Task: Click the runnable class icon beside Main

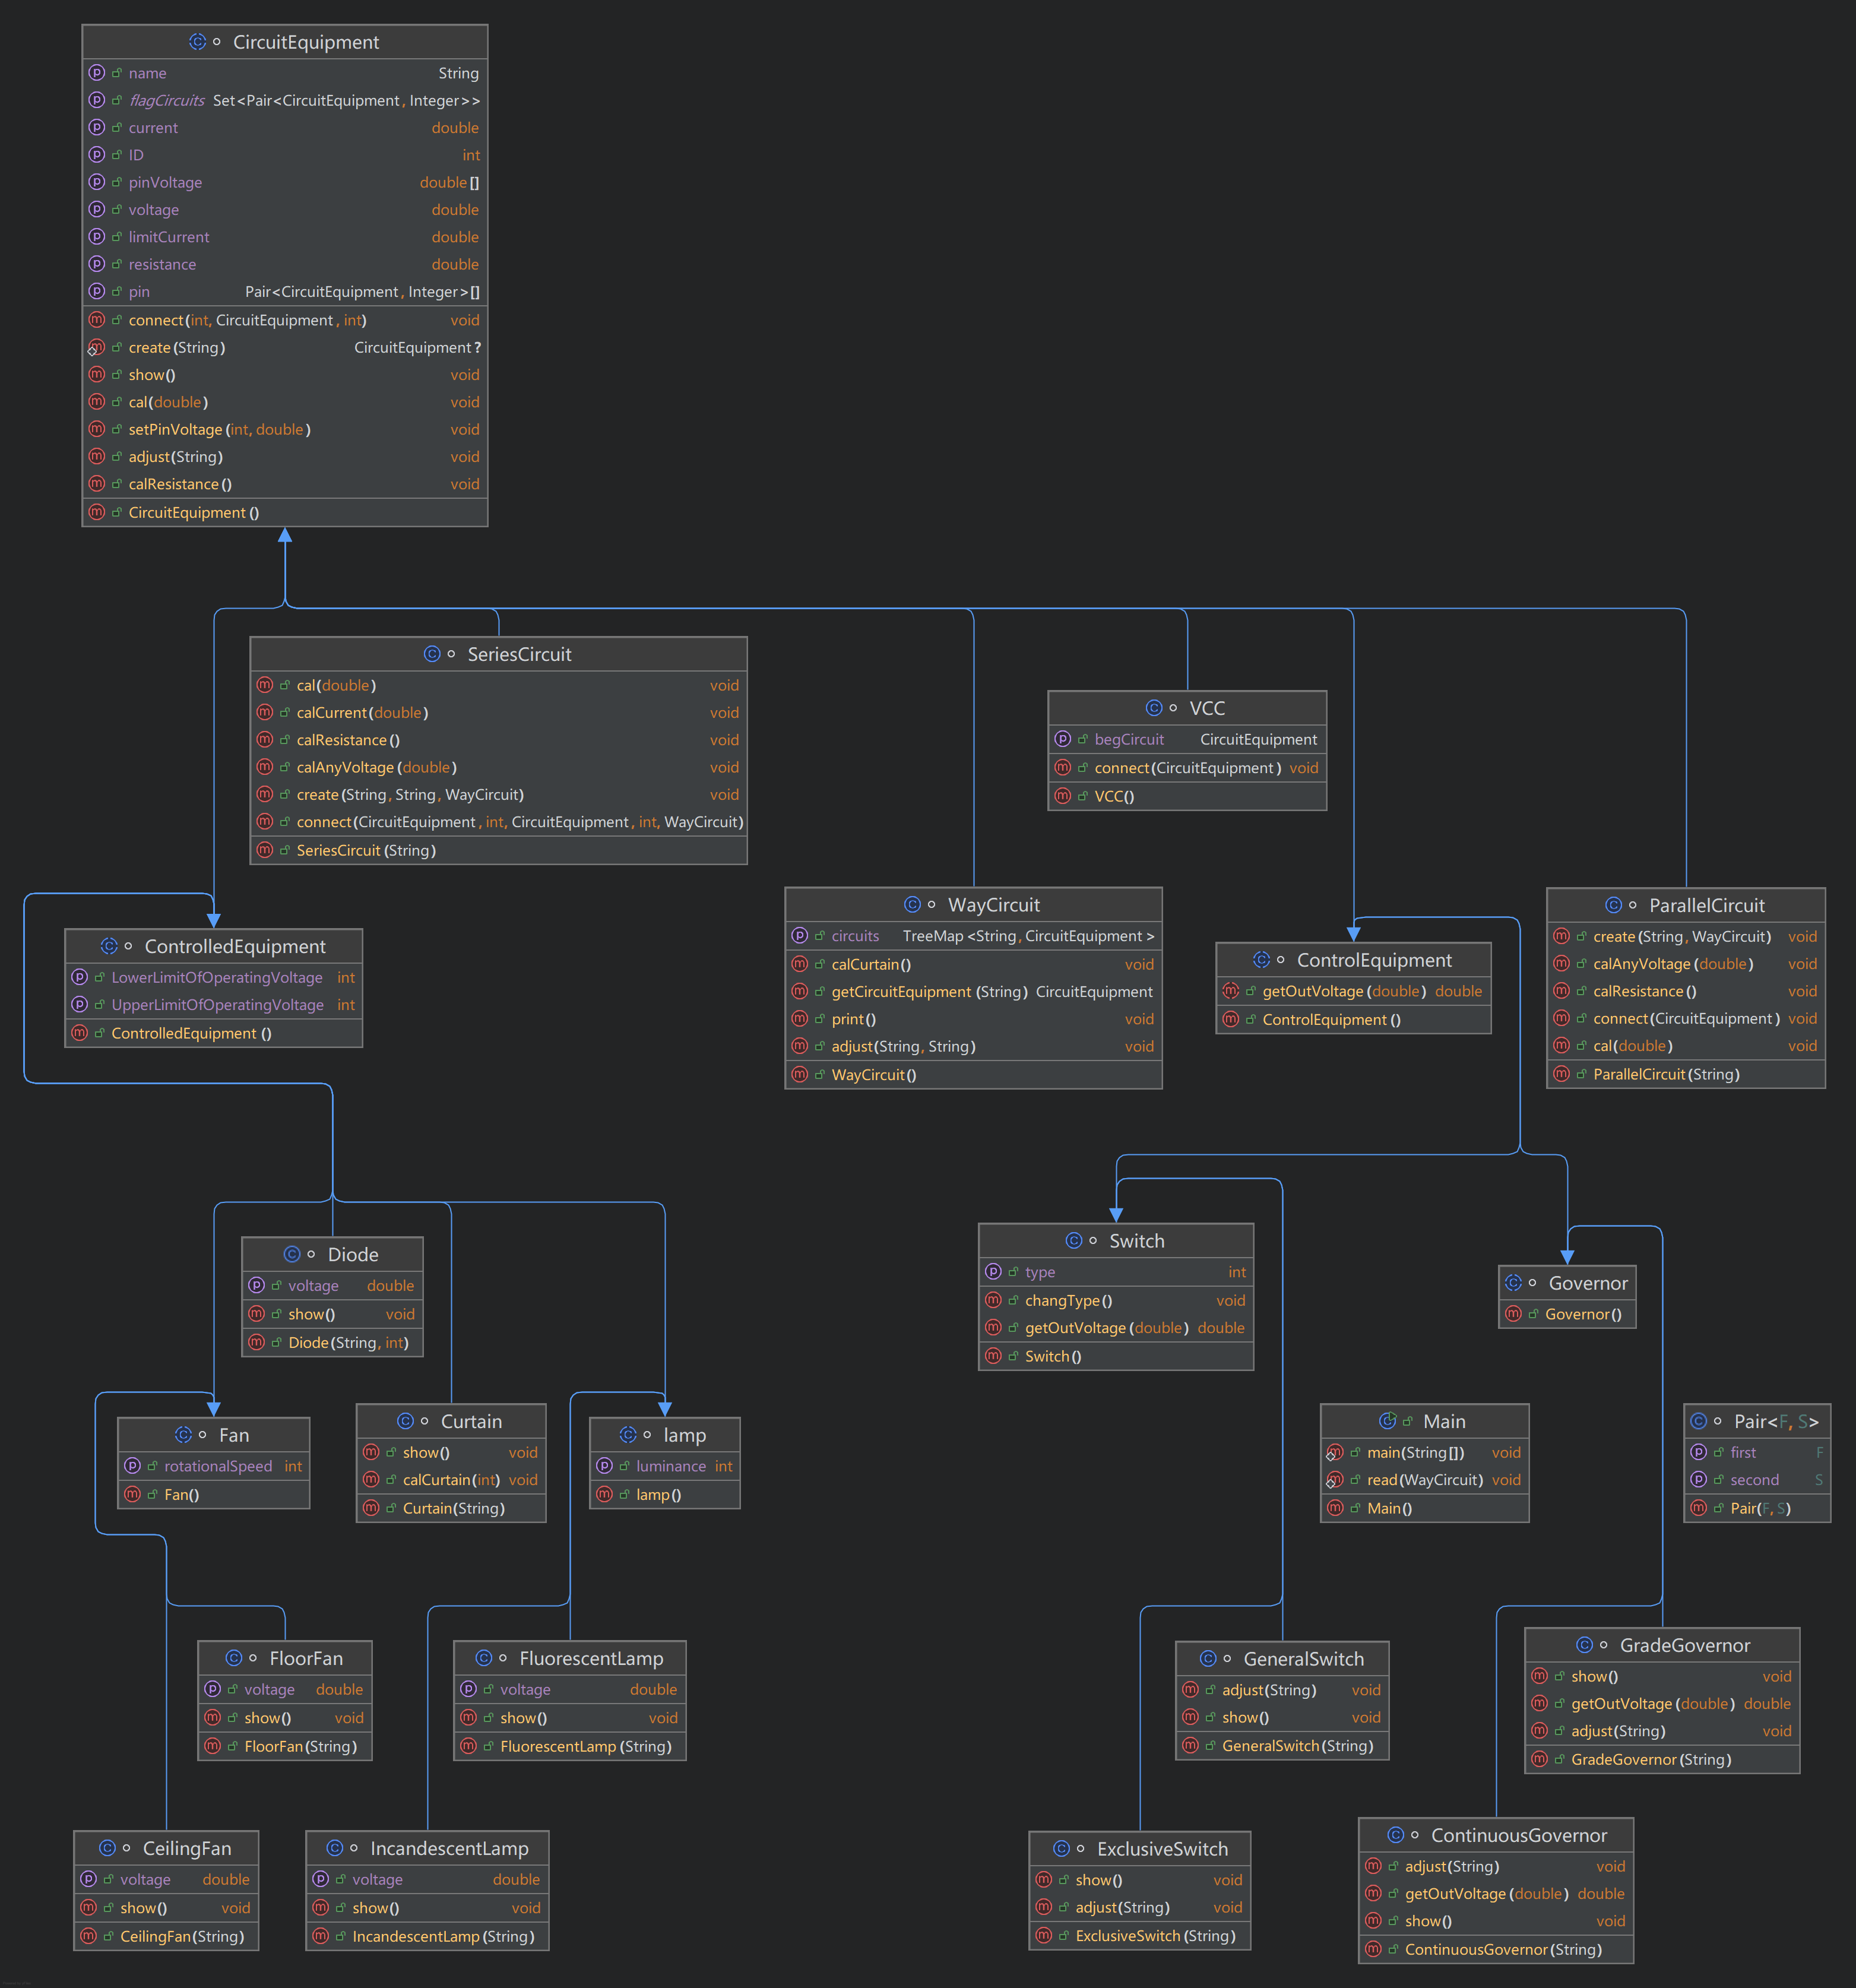Action: [x=1387, y=1421]
